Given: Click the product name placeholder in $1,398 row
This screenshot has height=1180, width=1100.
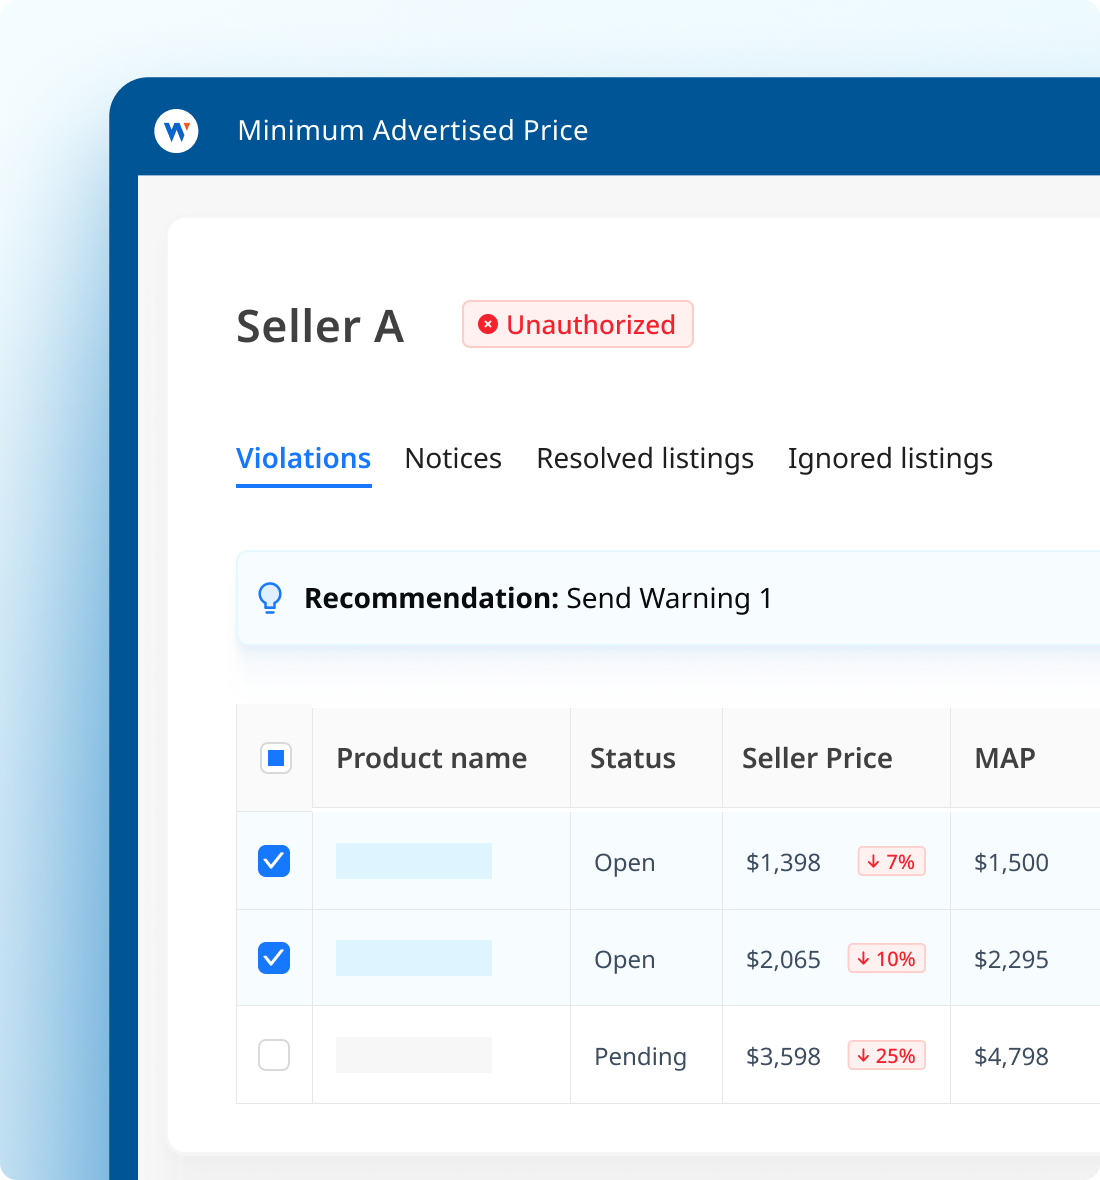Looking at the screenshot, I should coord(414,861).
